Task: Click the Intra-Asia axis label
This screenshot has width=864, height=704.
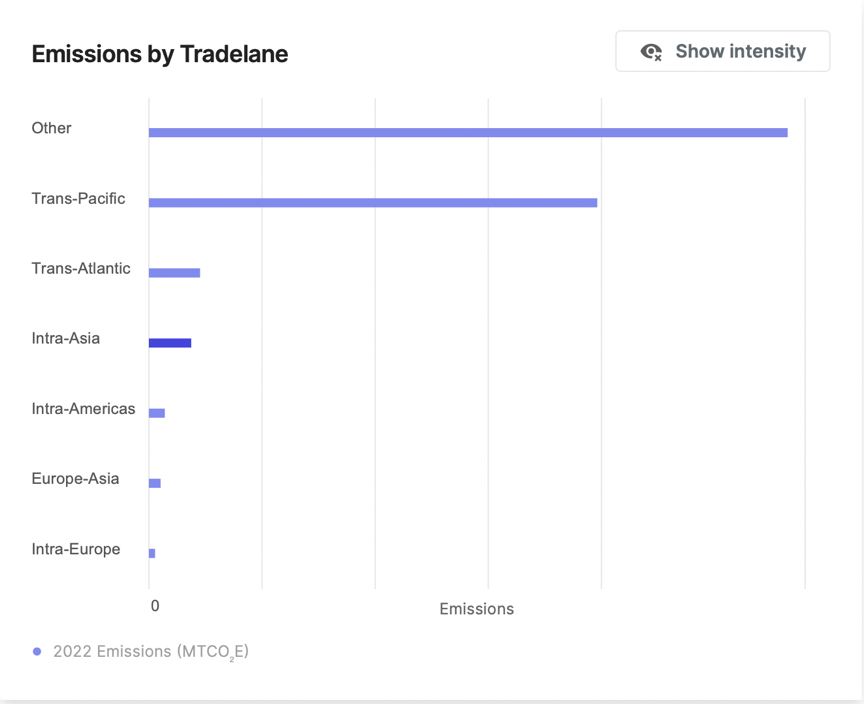Action: click(66, 338)
